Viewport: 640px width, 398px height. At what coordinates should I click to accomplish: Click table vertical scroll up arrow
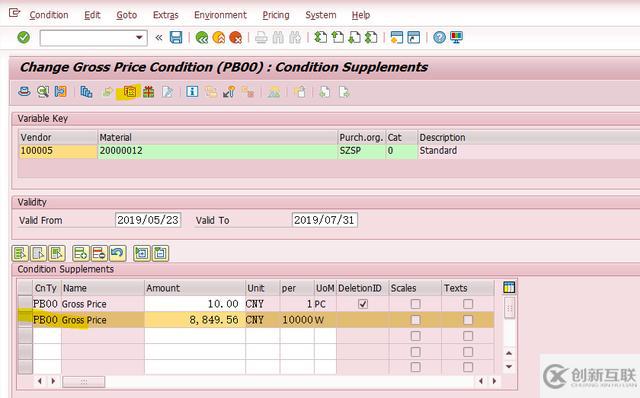509,353
